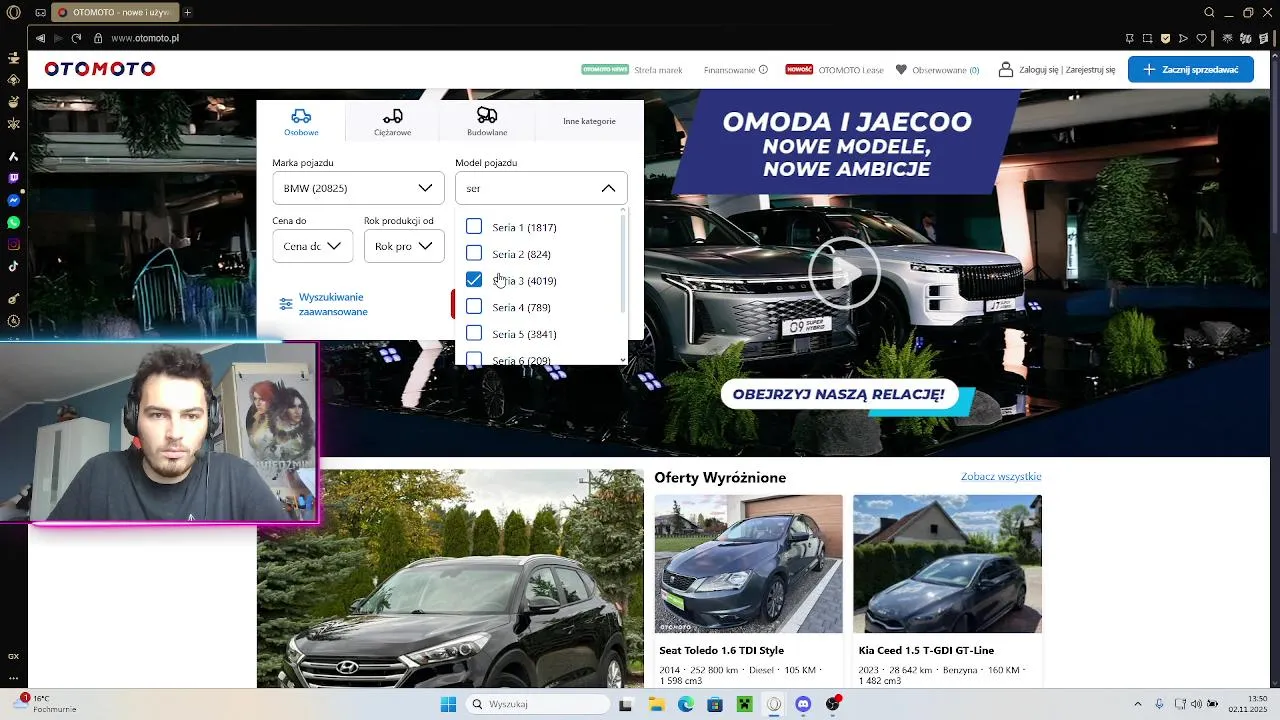Image resolution: width=1280 pixels, height=720 pixels.
Task: Open Messenger in the Opera sidebar
Action: tap(13, 200)
